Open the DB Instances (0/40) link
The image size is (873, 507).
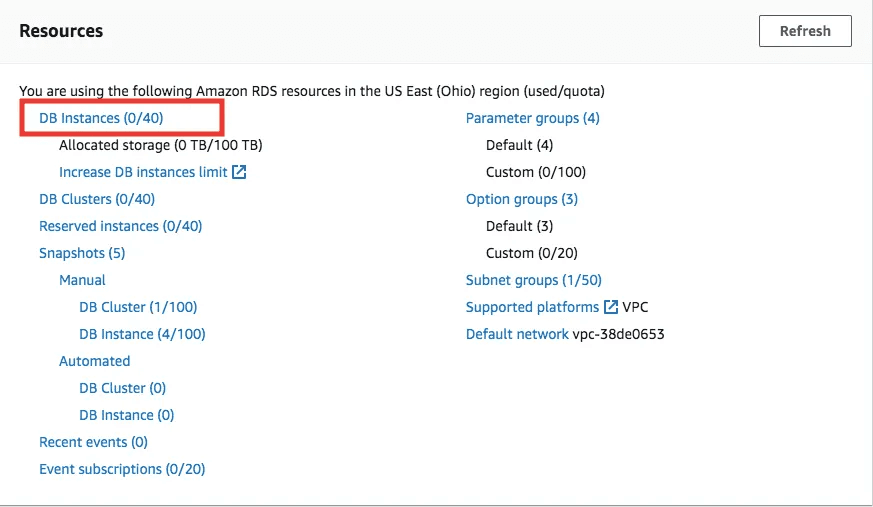[101, 118]
